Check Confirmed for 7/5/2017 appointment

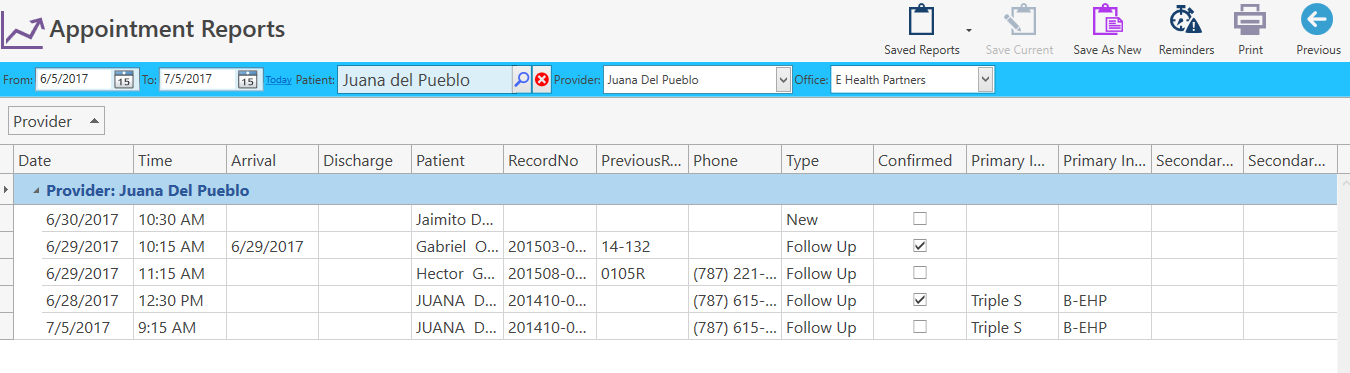[920, 327]
